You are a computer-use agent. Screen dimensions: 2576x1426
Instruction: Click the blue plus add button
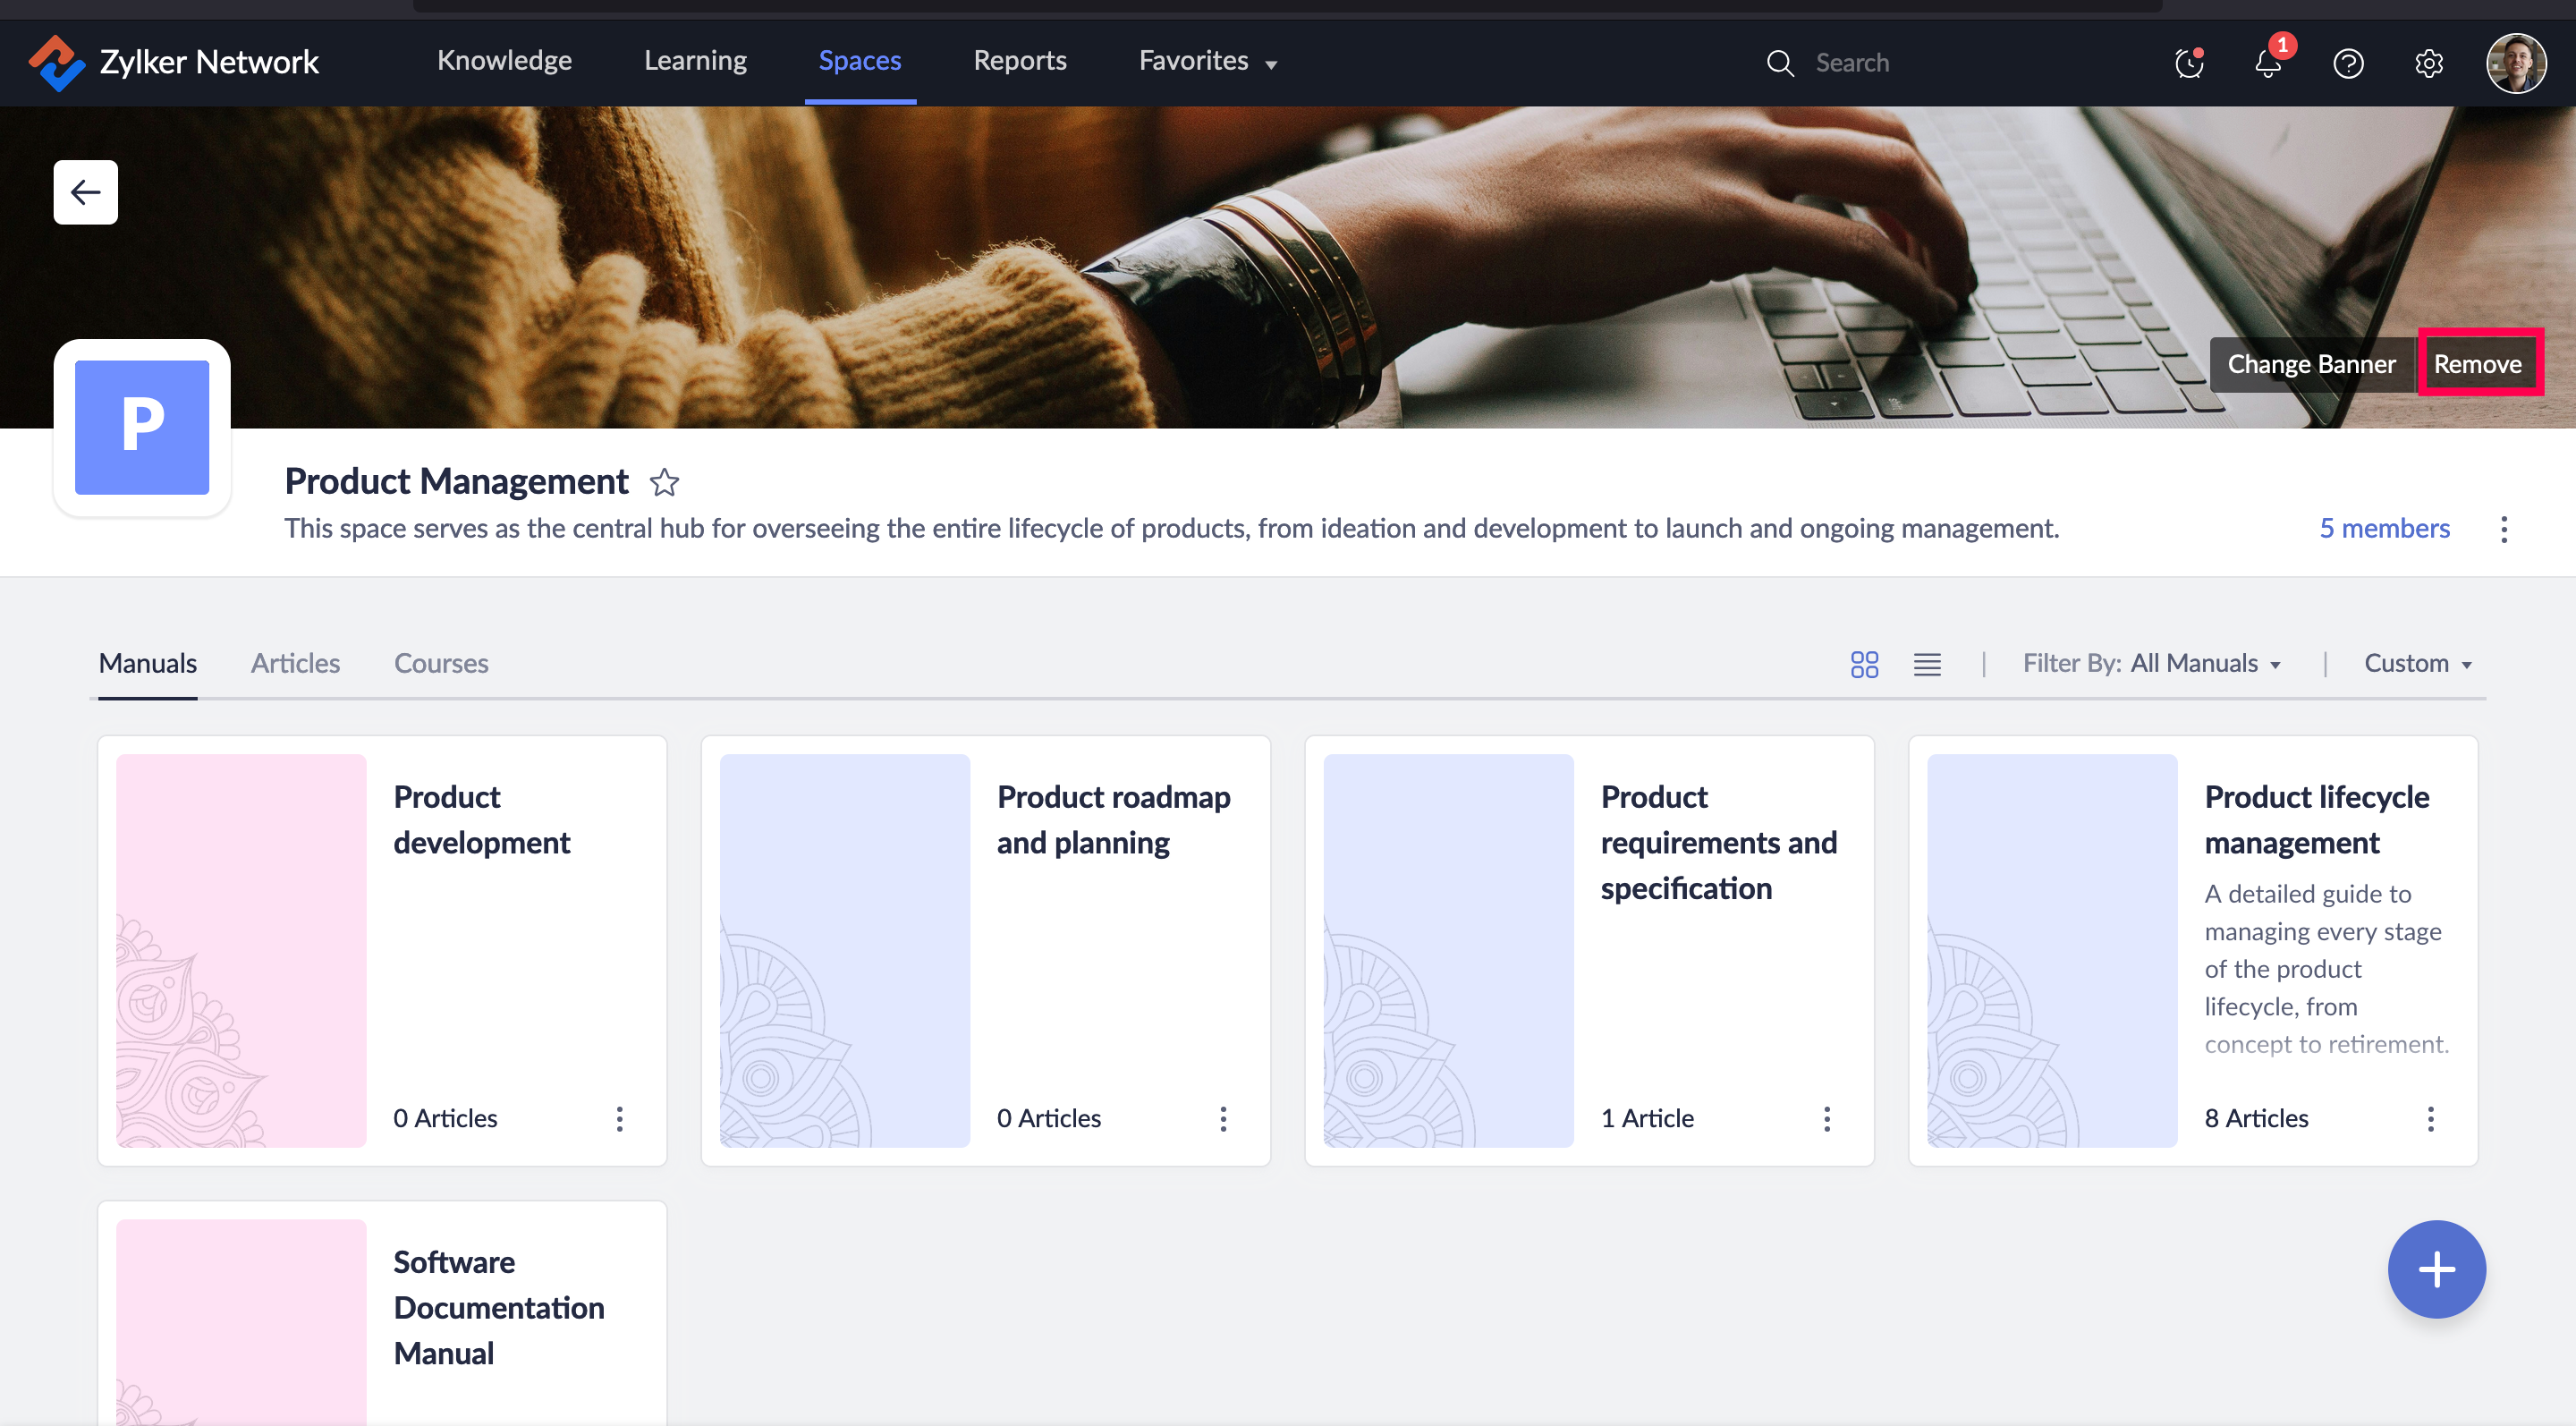(2437, 1269)
